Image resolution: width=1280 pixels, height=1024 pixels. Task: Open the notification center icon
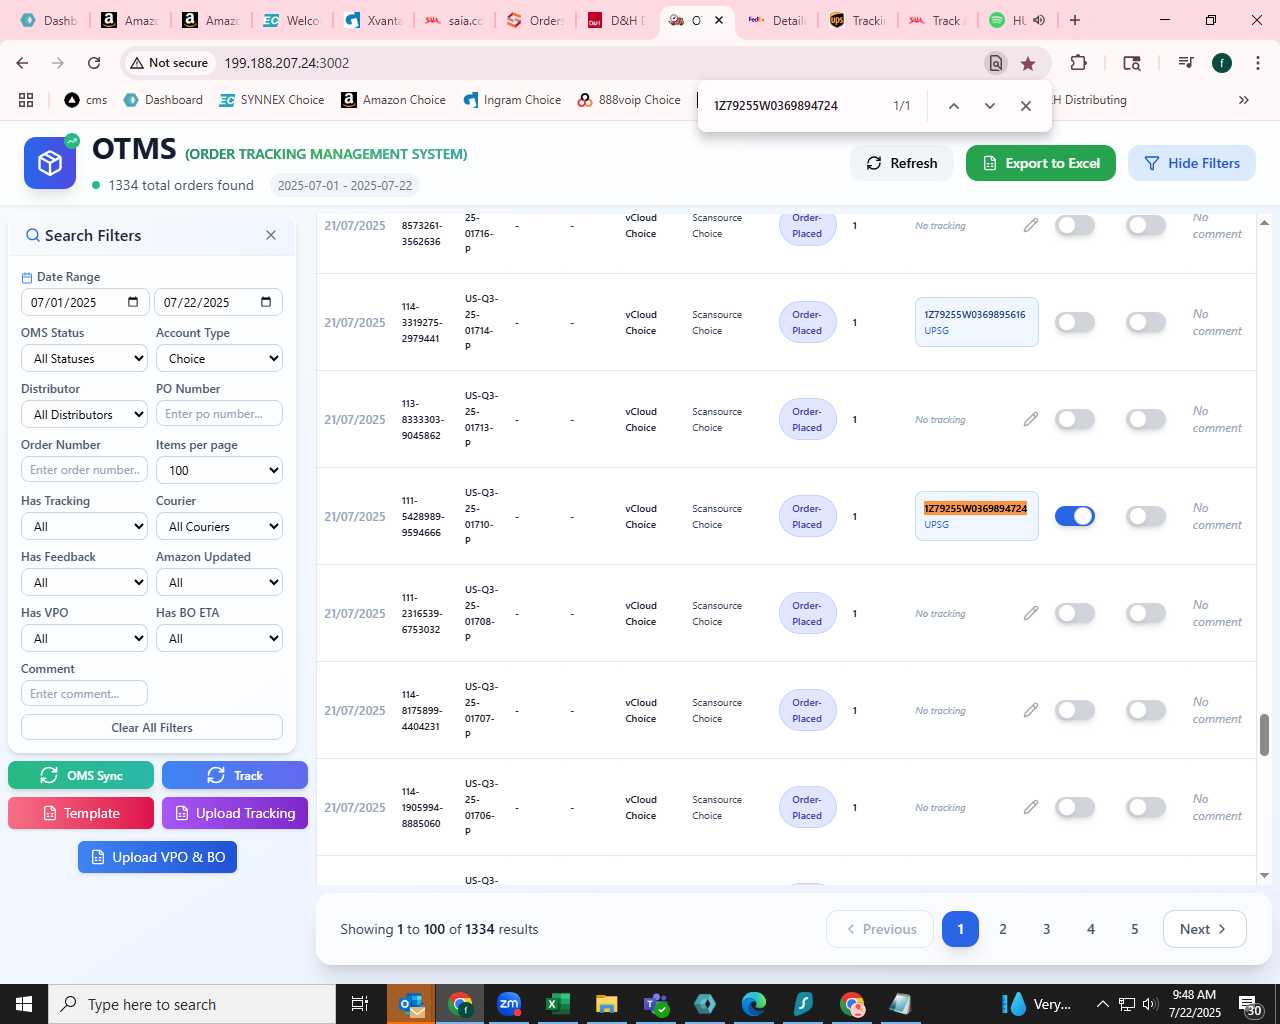1251,1004
